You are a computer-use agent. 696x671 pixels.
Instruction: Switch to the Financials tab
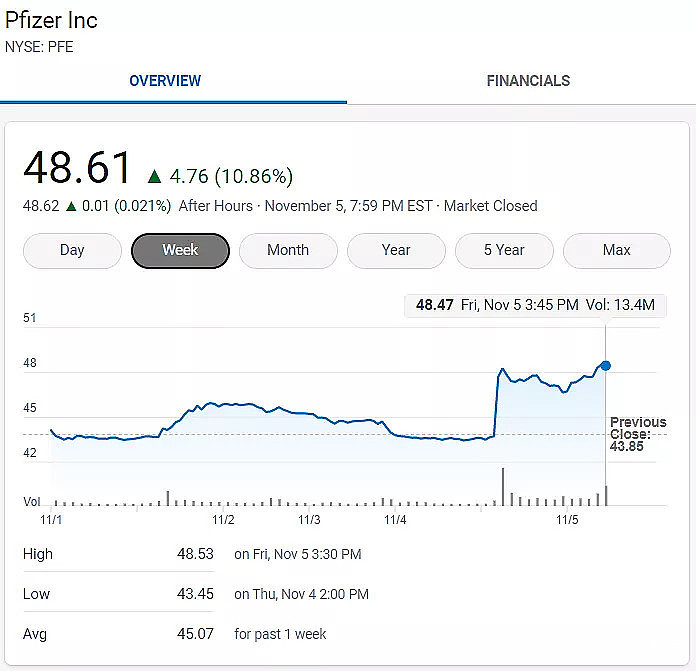528,81
